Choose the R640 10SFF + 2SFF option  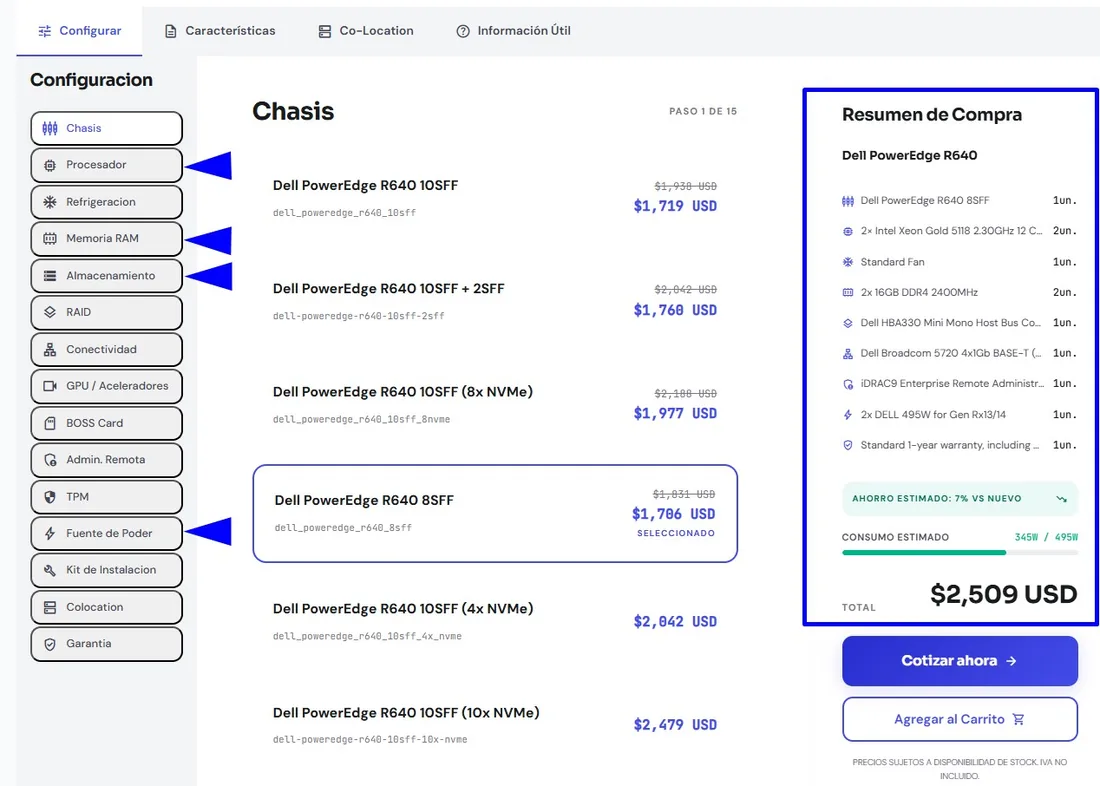pos(495,302)
